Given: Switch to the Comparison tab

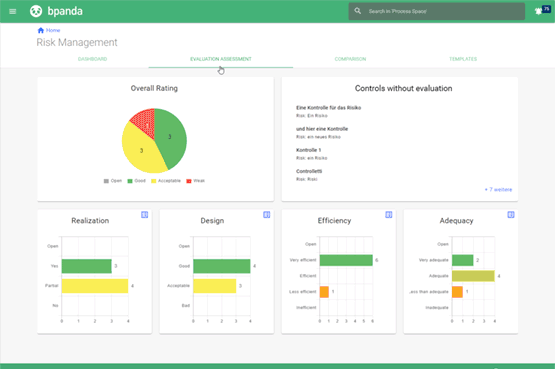Looking at the screenshot, I should click(x=350, y=59).
